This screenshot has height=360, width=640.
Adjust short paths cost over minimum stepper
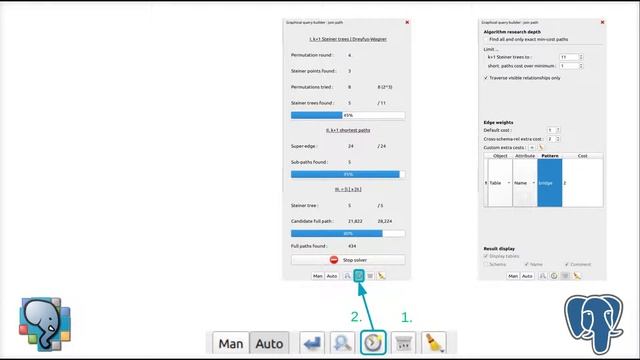(x=581, y=66)
